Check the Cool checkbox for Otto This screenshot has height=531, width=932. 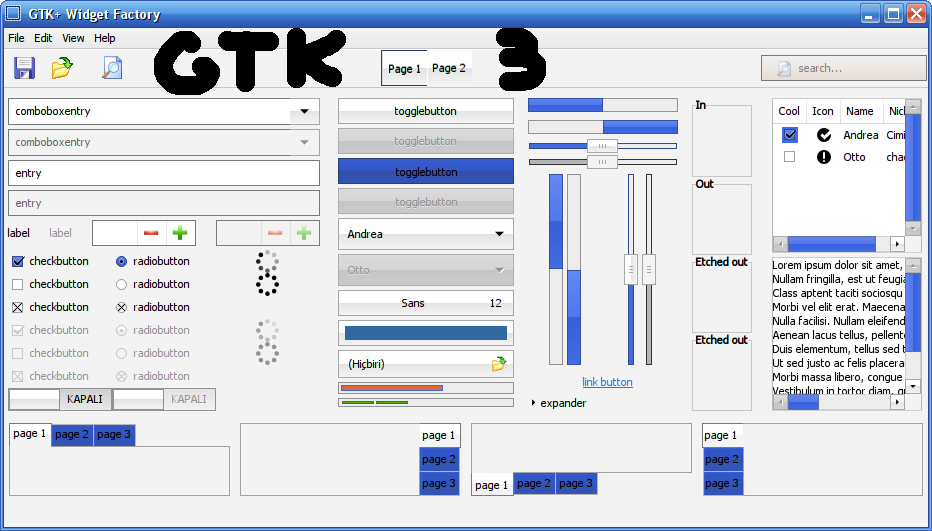[x=789, y=157]
